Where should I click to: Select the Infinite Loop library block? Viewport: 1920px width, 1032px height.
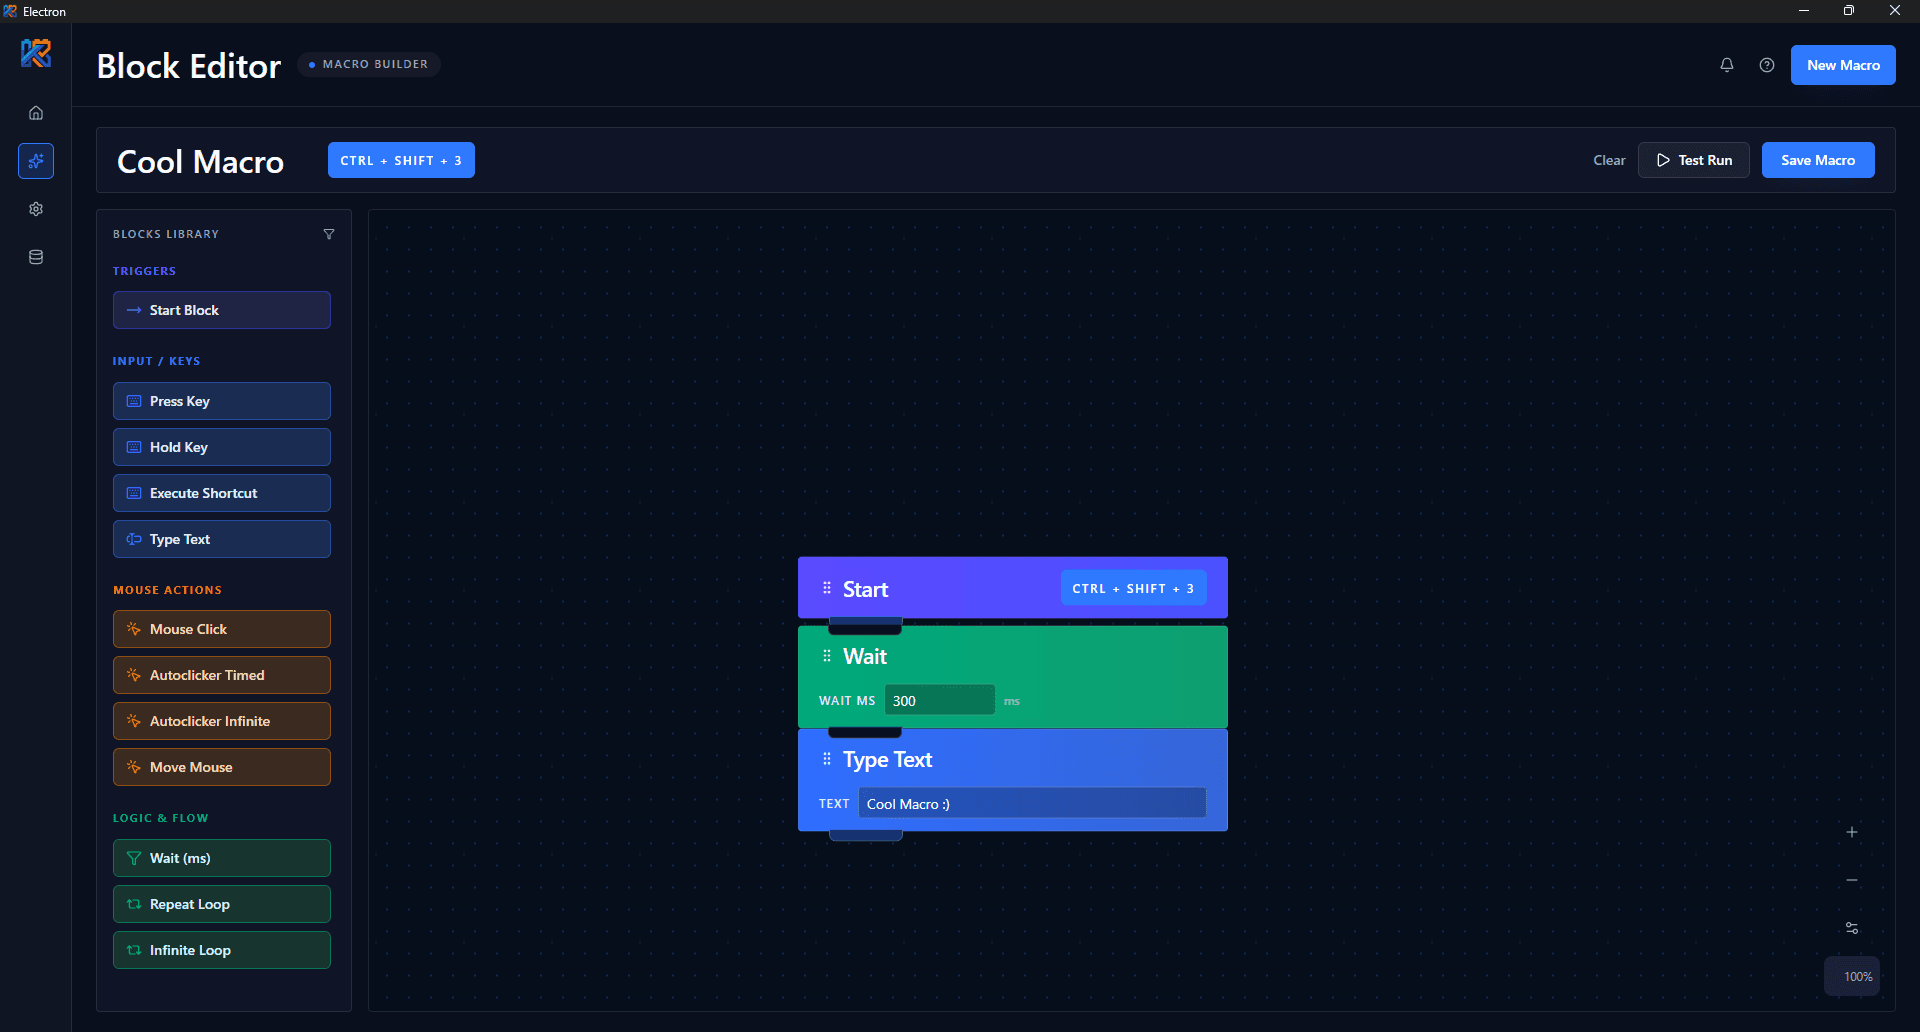pyautogui.click(x=222, y=950)
